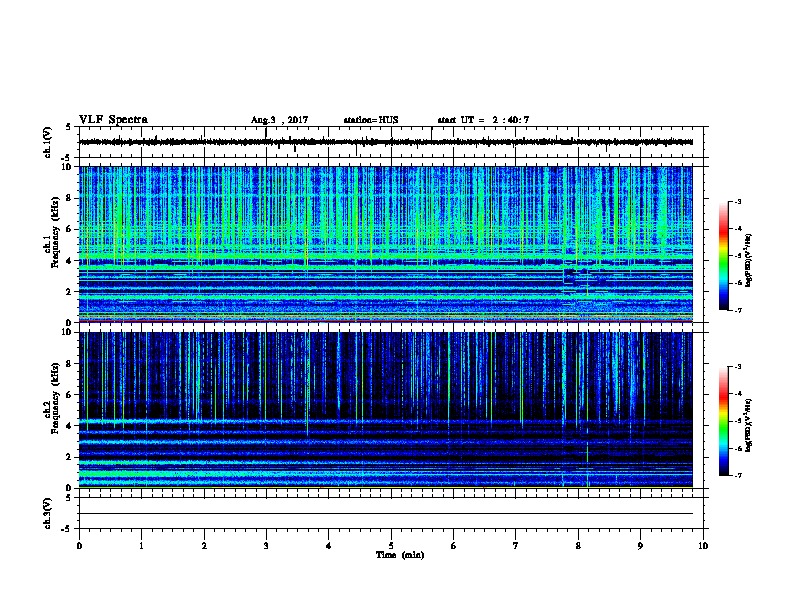This screenshot has height=612, width=792.
Task: Click the flat ch.3 voltage line
Action: click(386, 514)
